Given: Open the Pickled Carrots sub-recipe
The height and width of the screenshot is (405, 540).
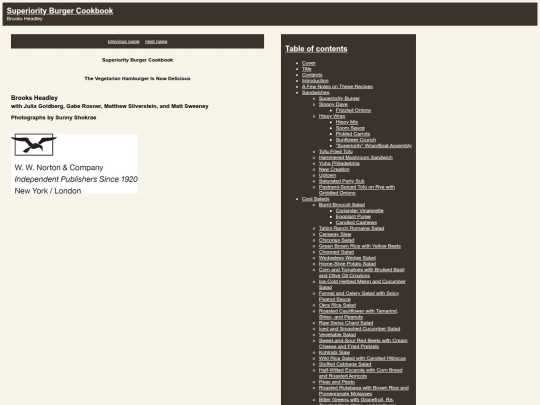Looking at the screenshot, I should click(353, 134).
